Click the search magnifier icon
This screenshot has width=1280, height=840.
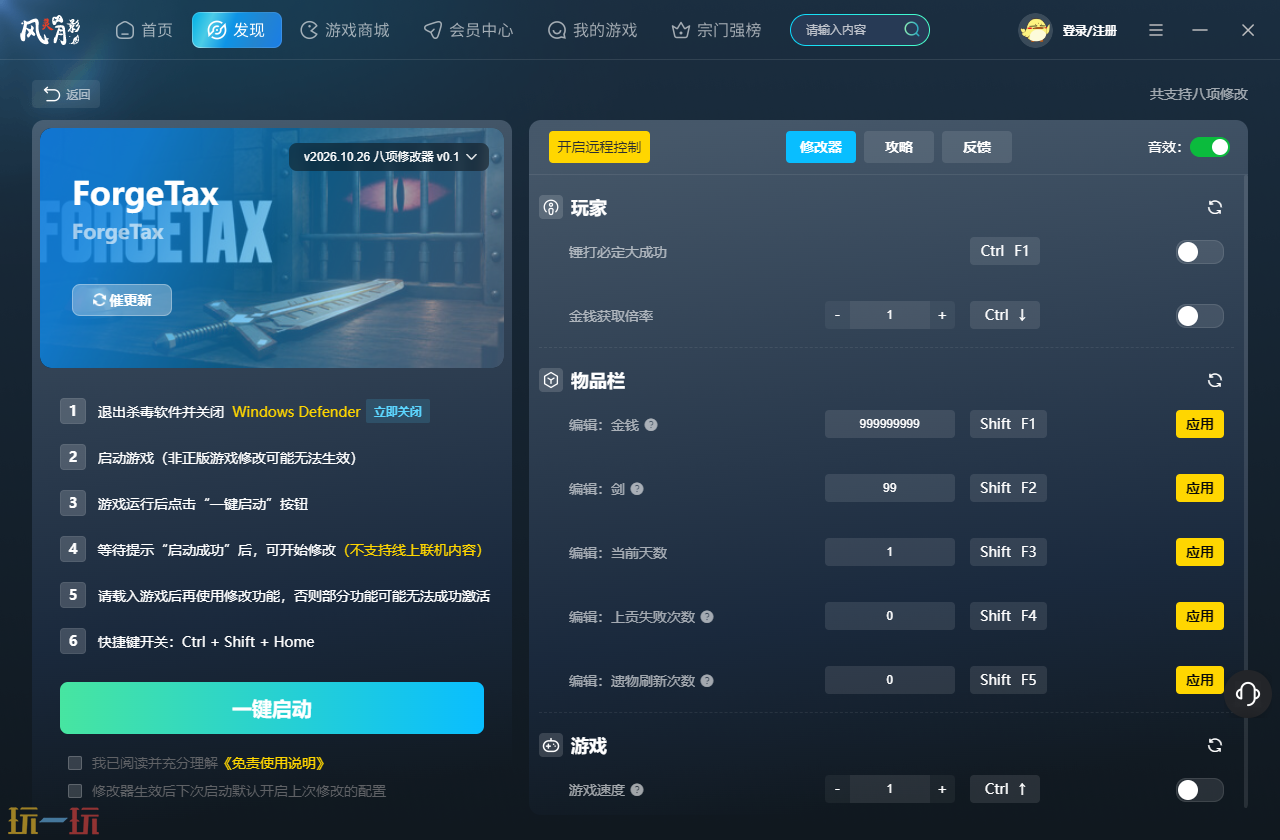tap(911, 30)
